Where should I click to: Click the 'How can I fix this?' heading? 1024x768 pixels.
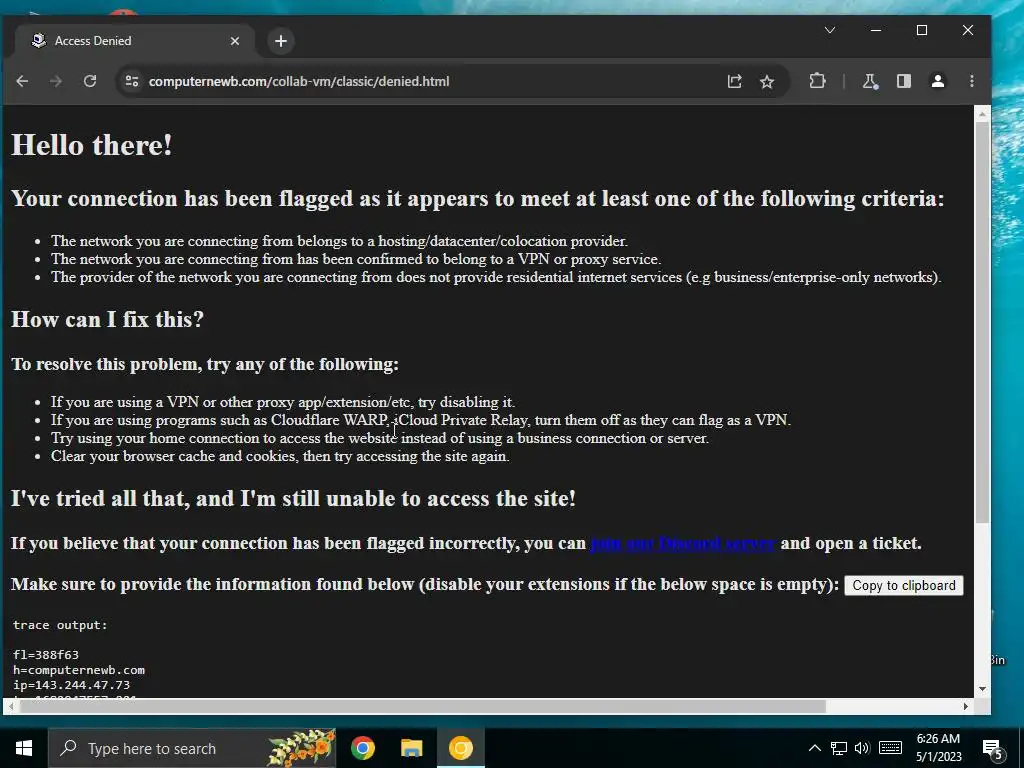[x=108, y=319]
